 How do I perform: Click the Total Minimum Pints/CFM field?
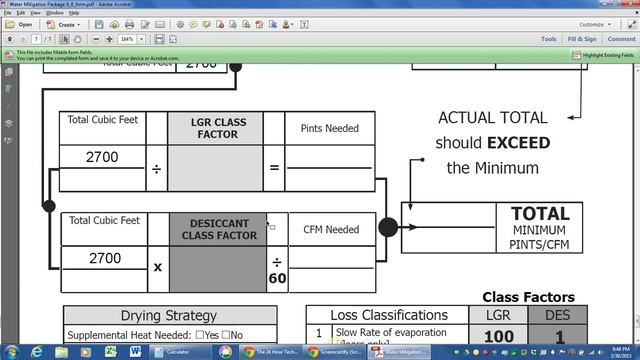pos(449,227)
